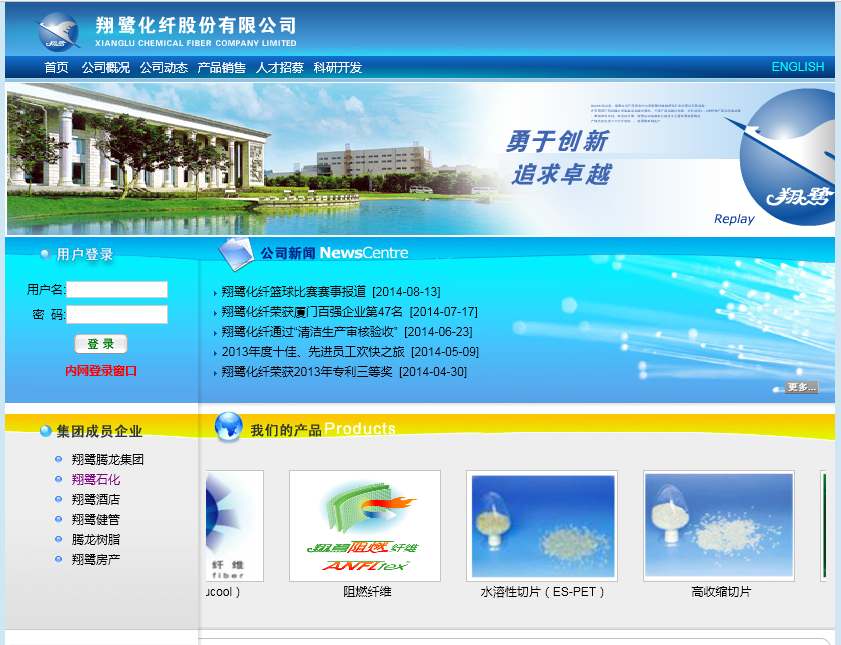
Task: Open the 首页 menu item
Action: point(56,68)
